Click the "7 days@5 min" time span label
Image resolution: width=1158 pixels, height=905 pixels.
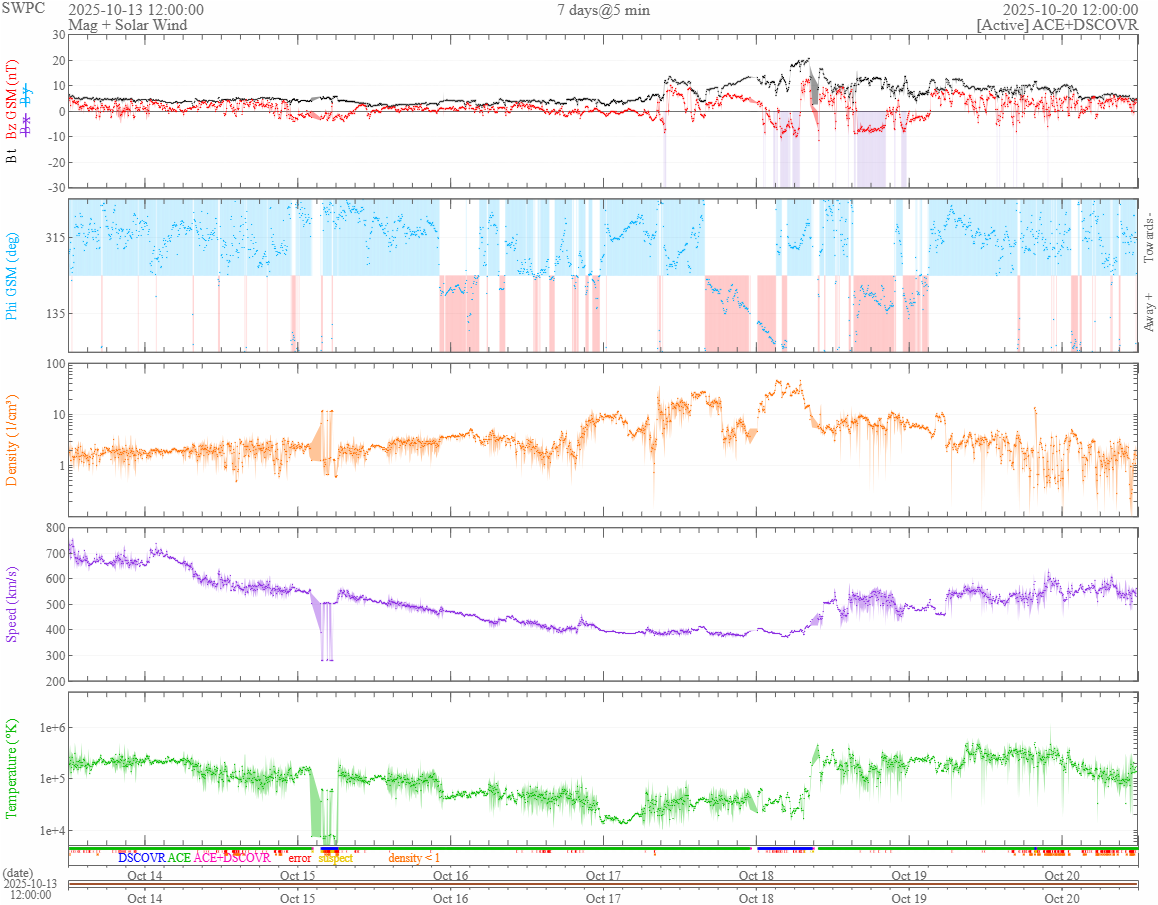[603, 10]
